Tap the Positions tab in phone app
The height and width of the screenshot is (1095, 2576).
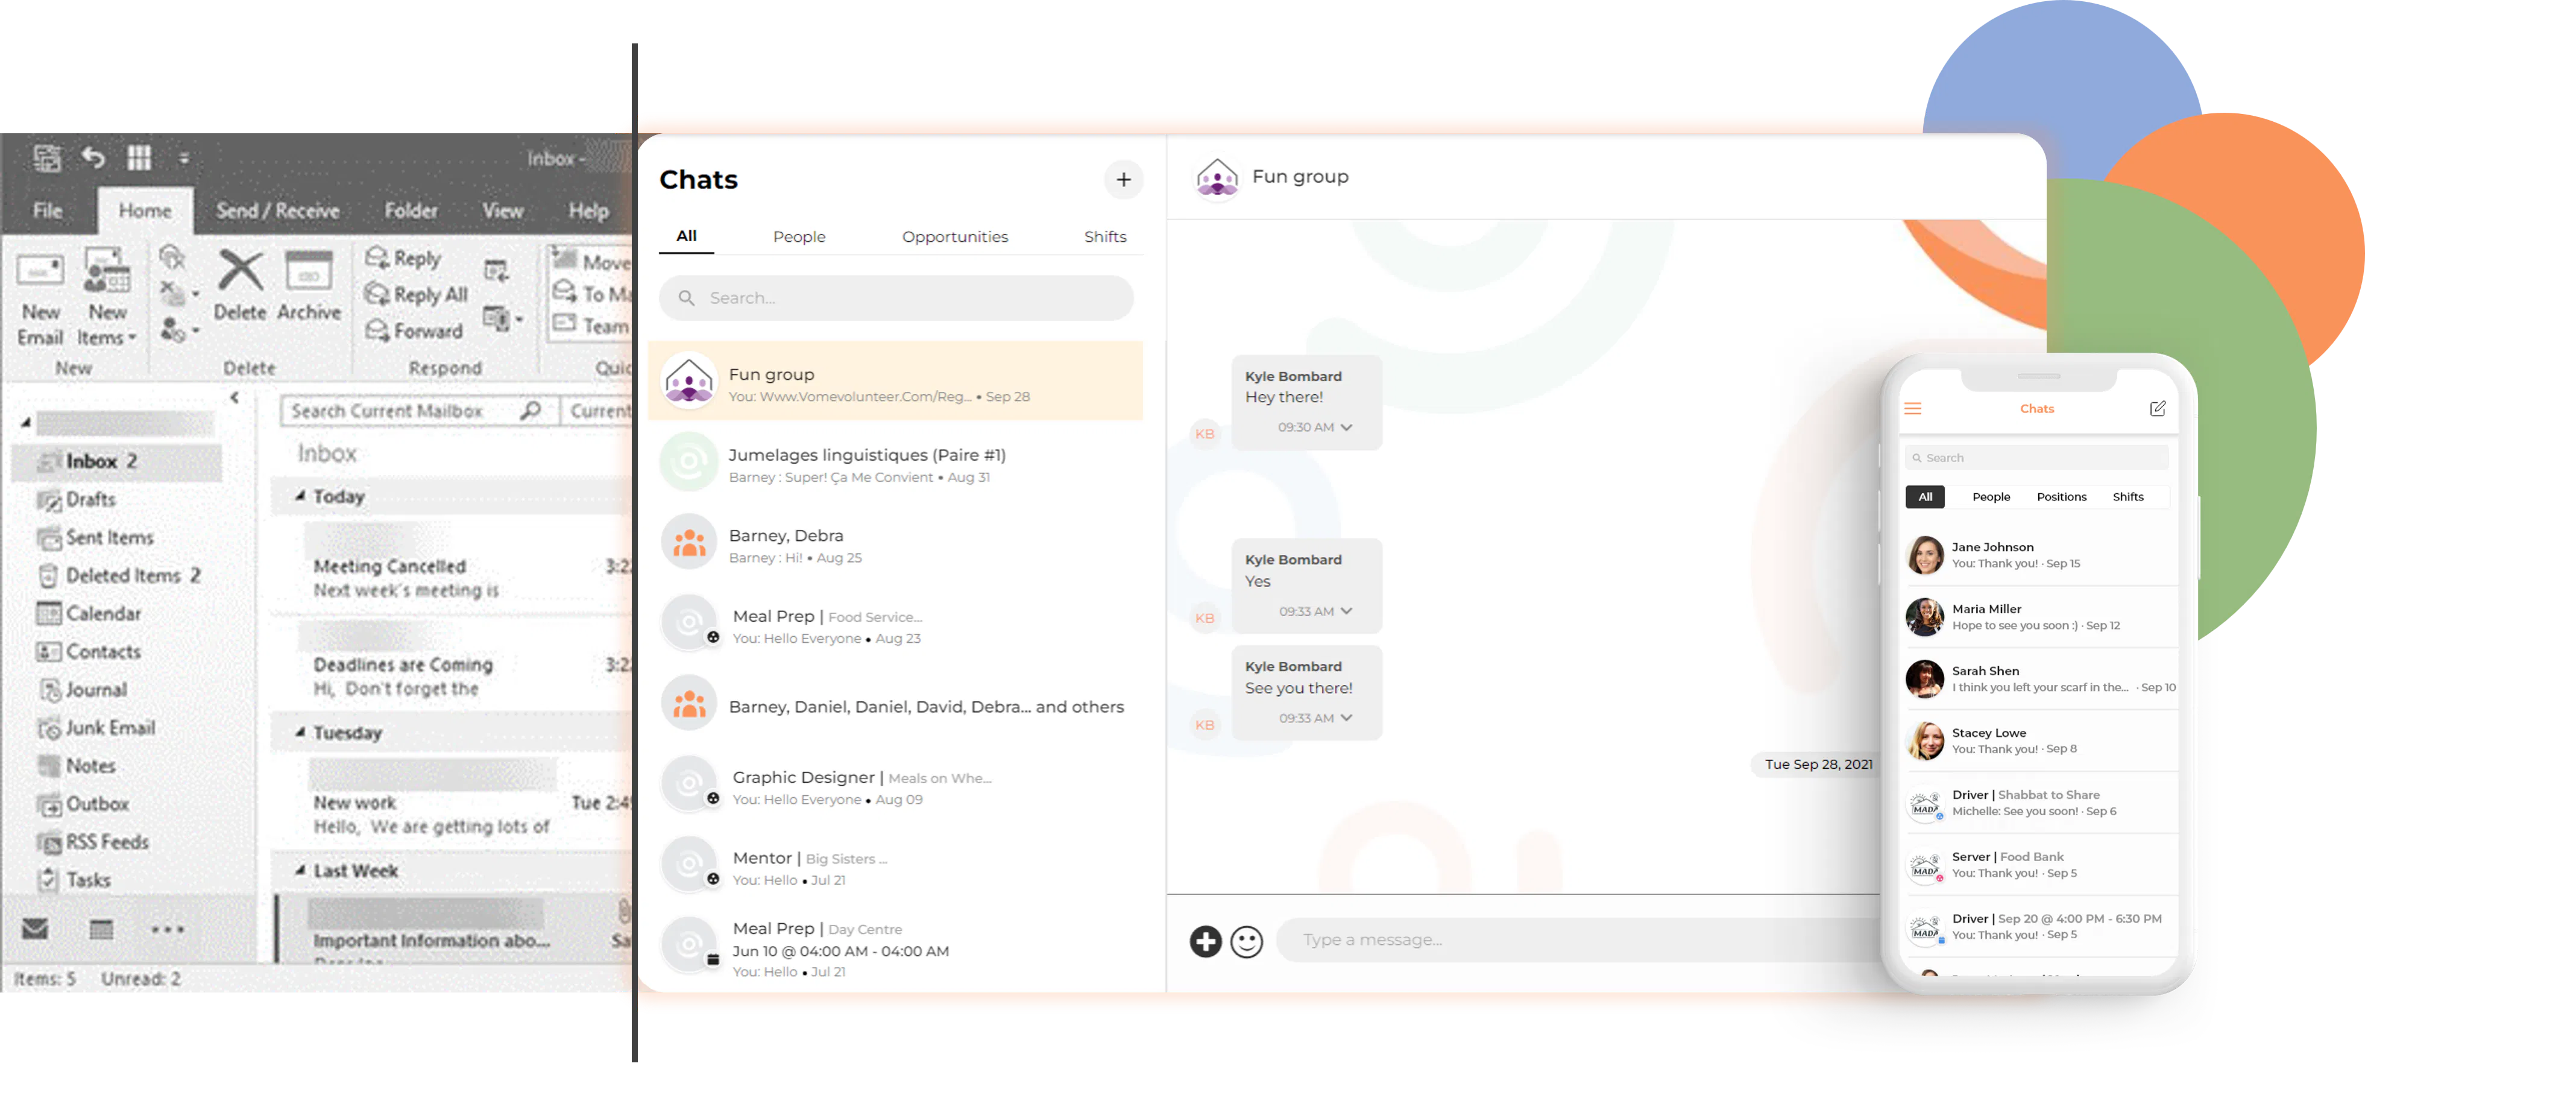coord(2061,496)
